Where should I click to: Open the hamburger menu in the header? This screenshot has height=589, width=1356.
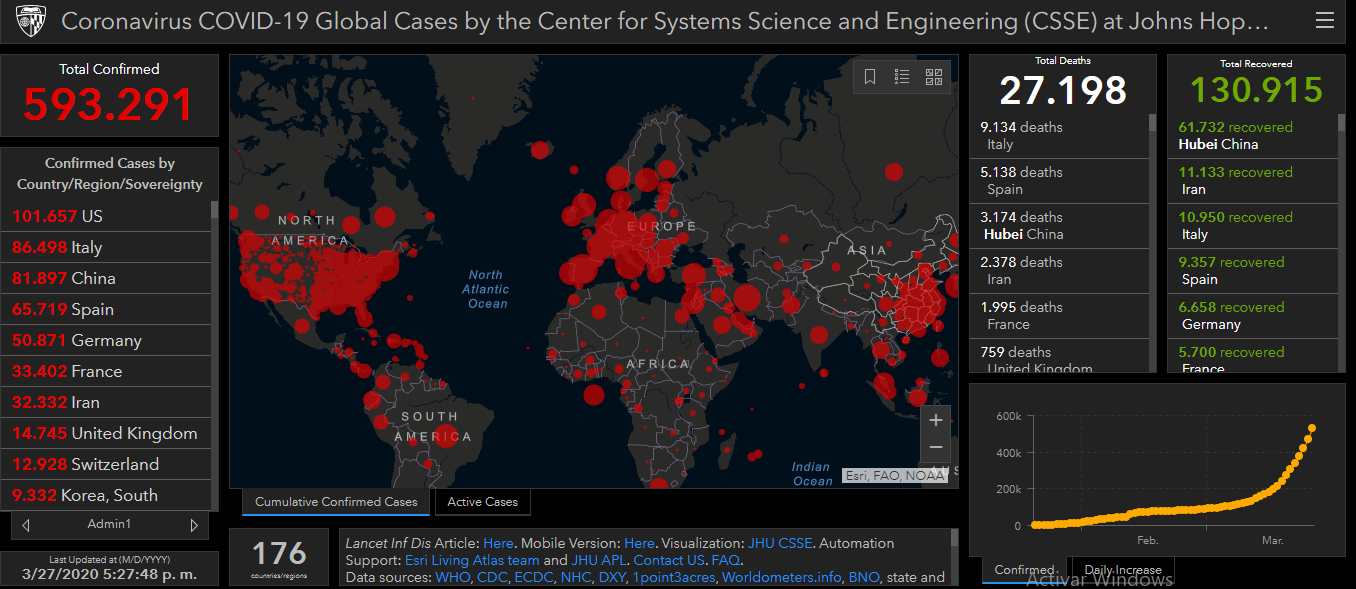[x=1325, y=21]
